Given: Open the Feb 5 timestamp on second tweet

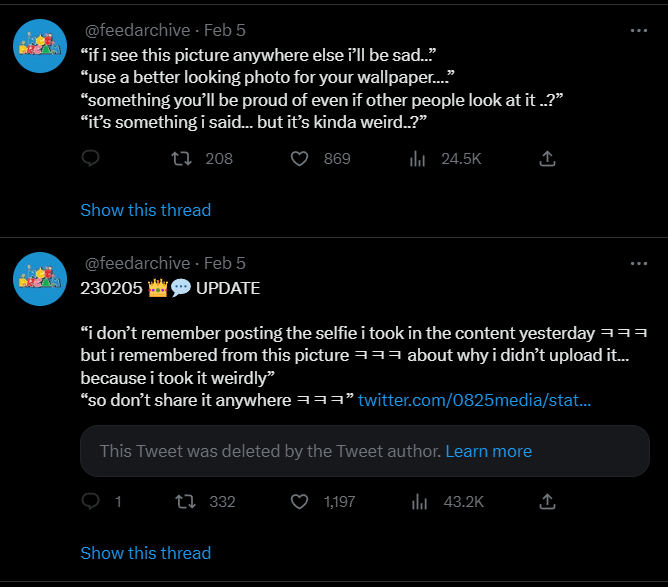Looking at the screenshot, I should pyautogui.click(x=225, y=263).
